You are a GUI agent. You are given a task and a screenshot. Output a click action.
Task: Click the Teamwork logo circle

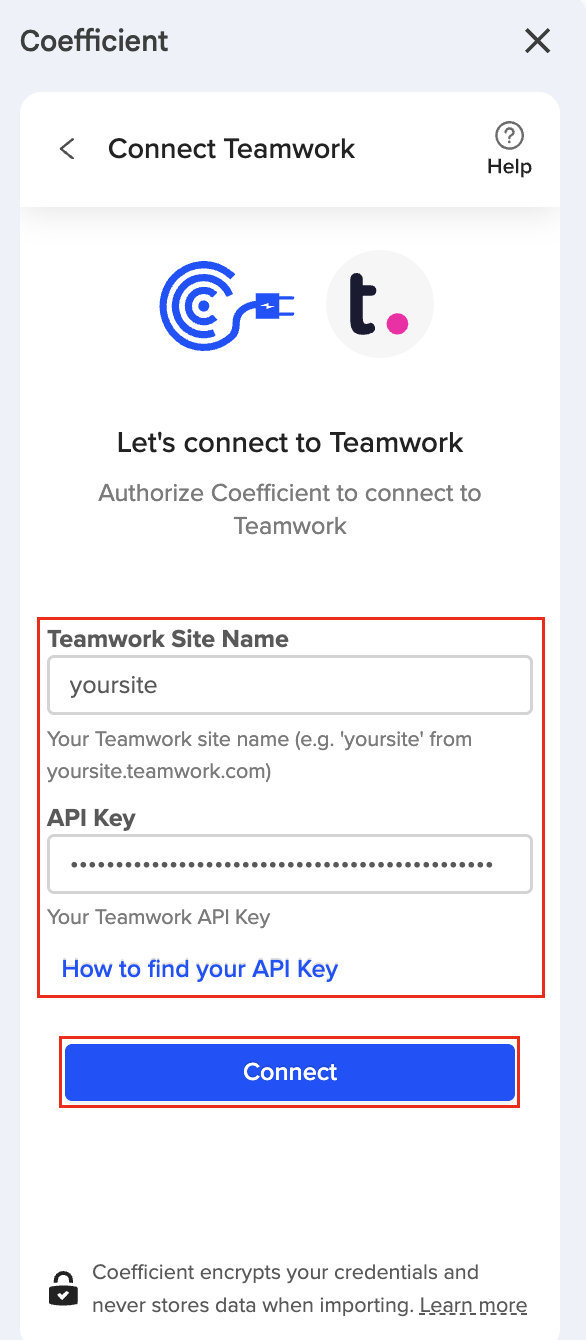point(380,304)
